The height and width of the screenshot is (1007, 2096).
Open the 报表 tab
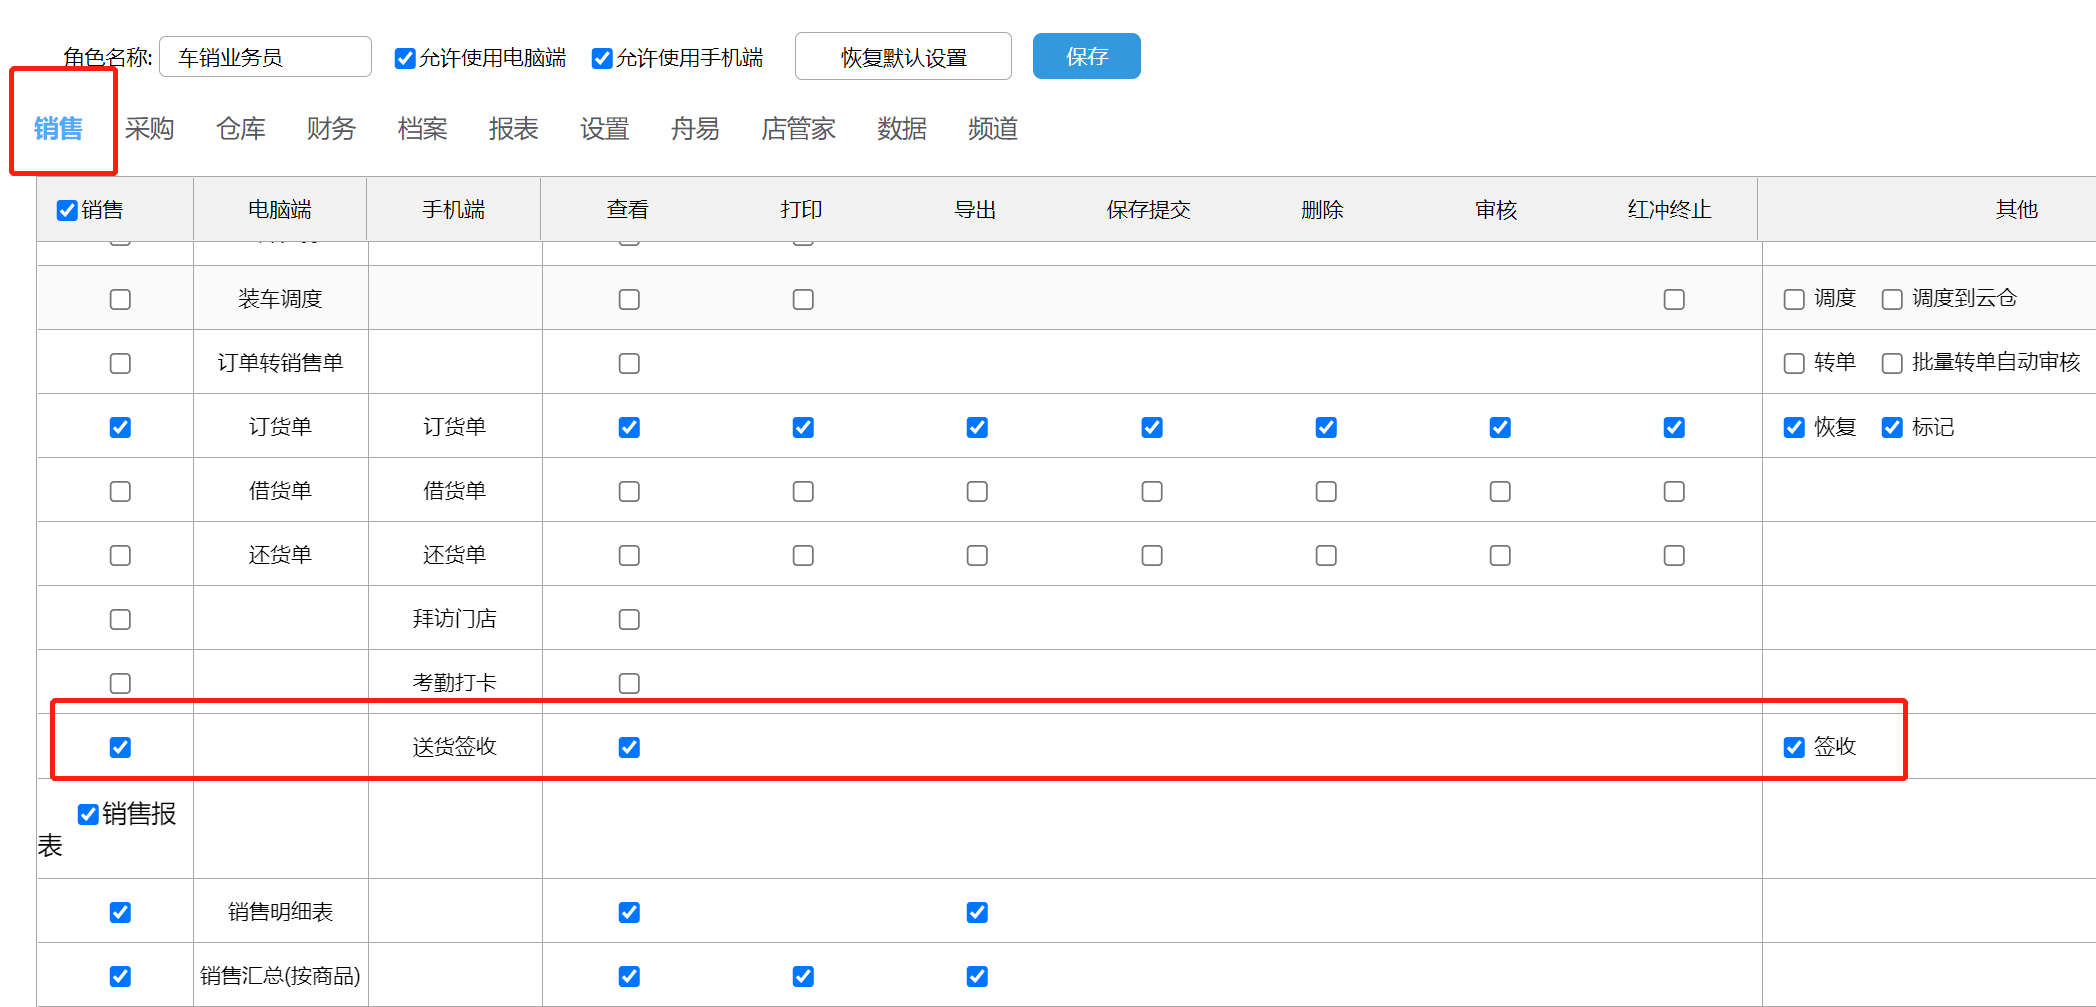coord(513,129)
